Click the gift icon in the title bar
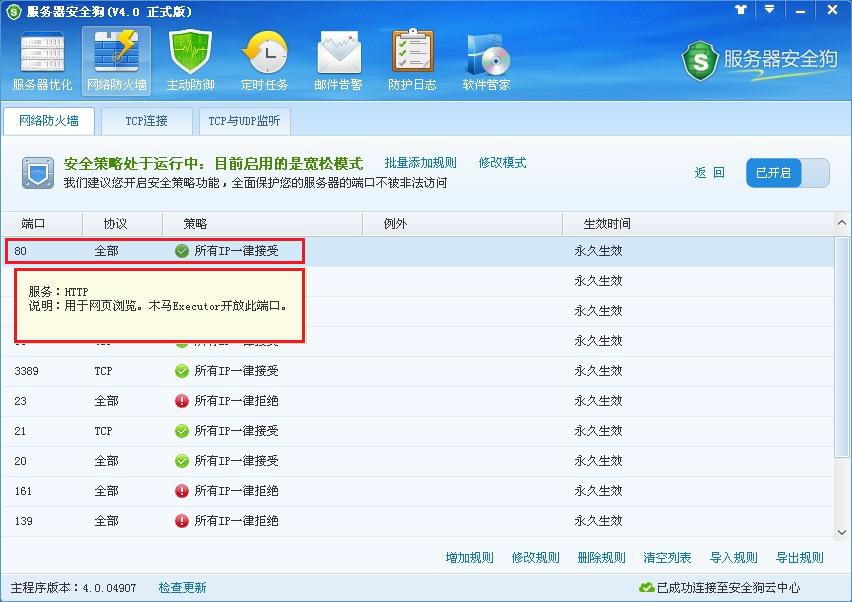The image size is (852, 602). point(740,10)
